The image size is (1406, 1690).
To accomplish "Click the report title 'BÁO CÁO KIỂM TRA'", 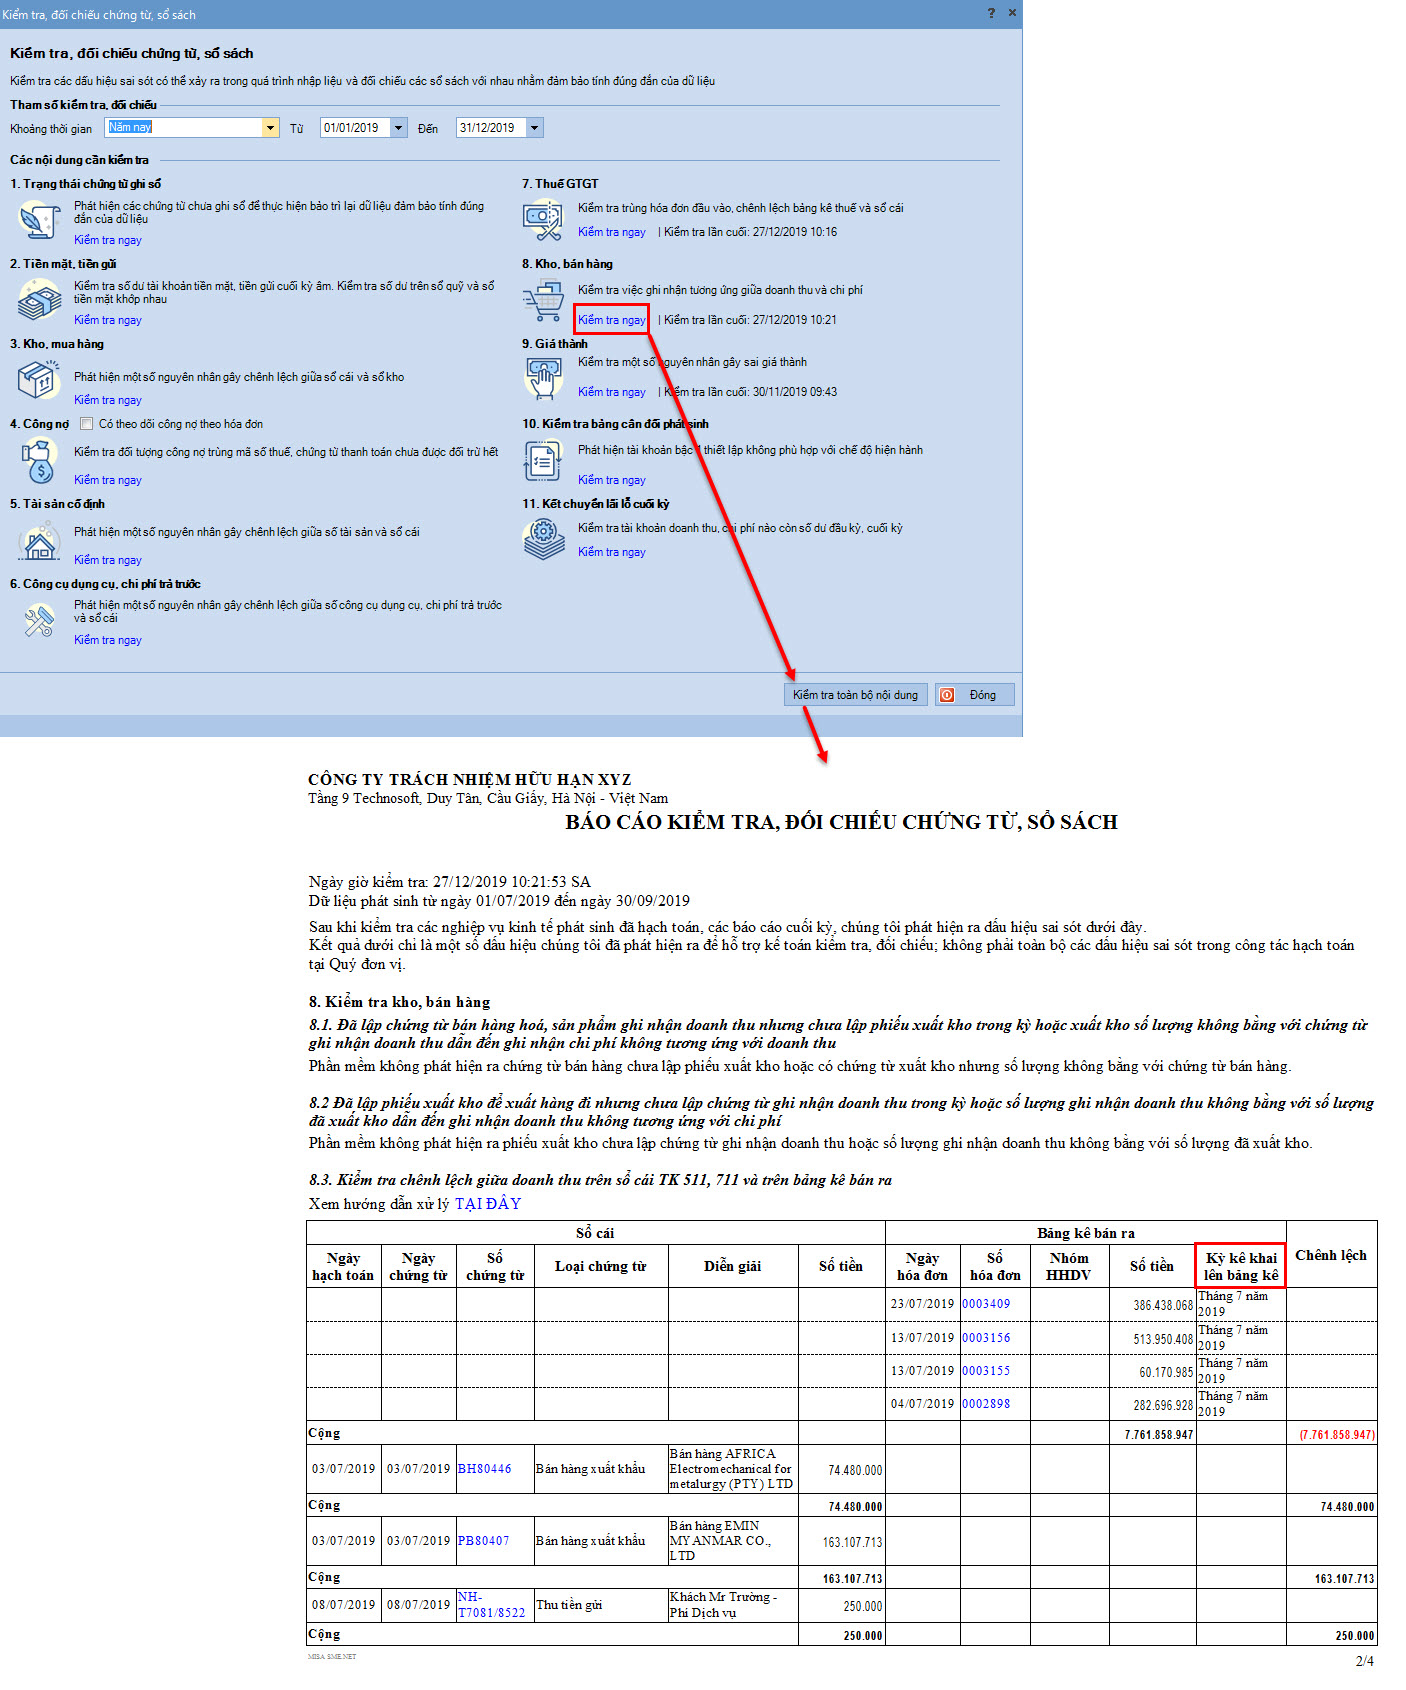I will coord(841,822).
